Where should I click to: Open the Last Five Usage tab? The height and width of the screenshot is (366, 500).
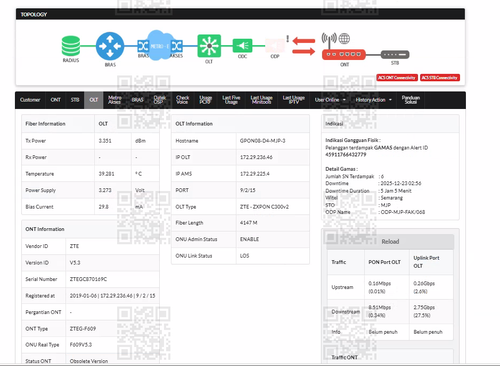point(231,100)
